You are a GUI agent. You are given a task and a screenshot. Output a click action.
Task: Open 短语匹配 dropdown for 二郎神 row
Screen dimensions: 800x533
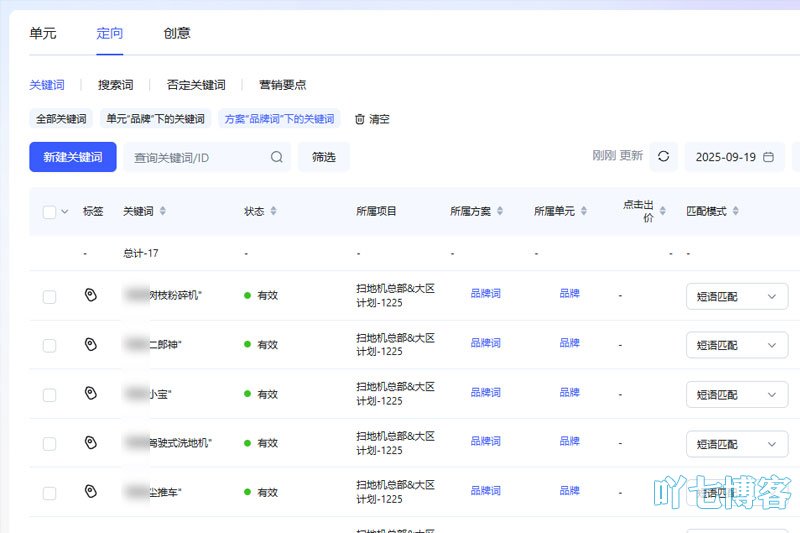pyautogui.click(x=737, y=345)
